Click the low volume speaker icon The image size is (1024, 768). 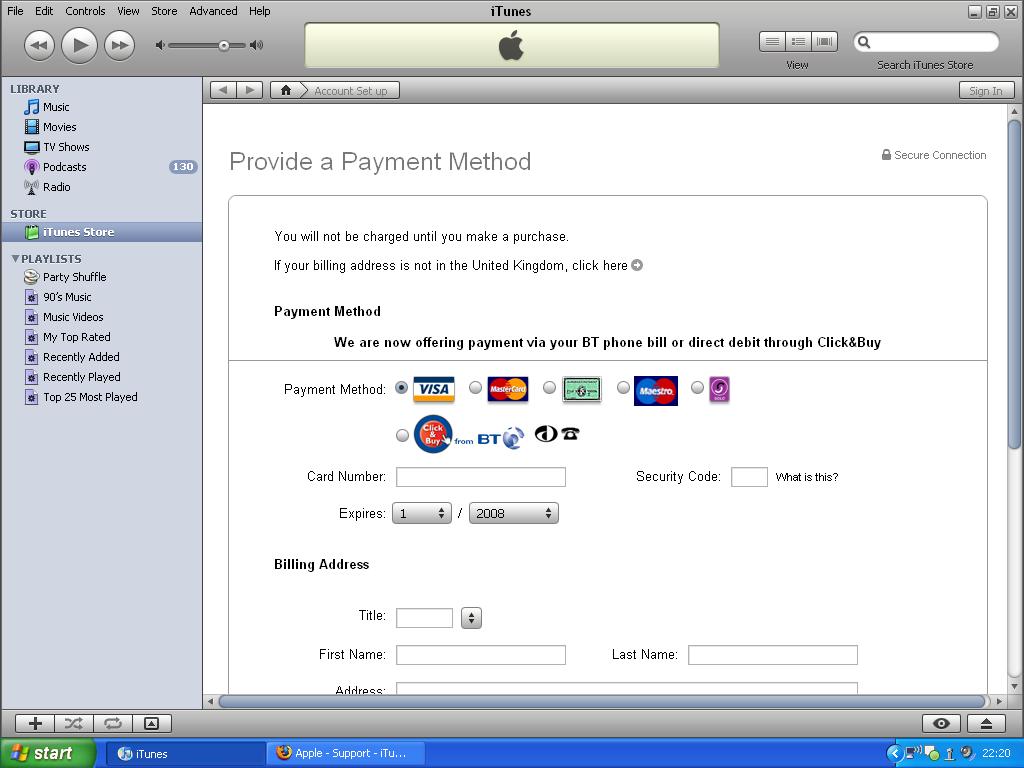[159, 45]
